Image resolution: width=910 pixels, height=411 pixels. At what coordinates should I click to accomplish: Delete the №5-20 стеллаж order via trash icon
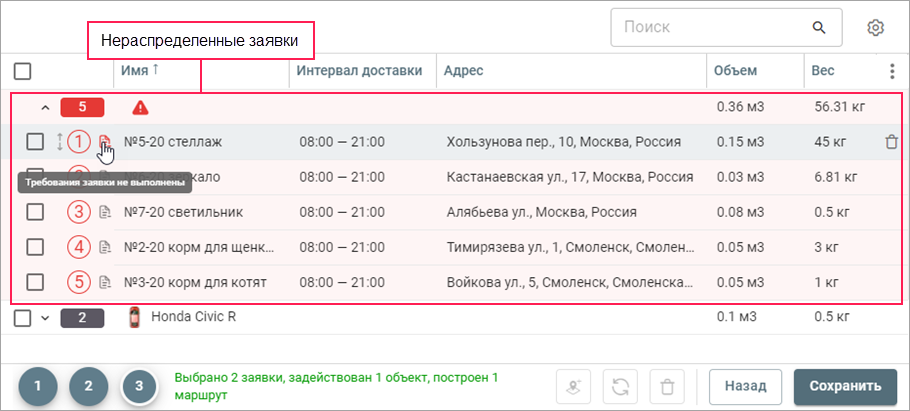point(891,142)
